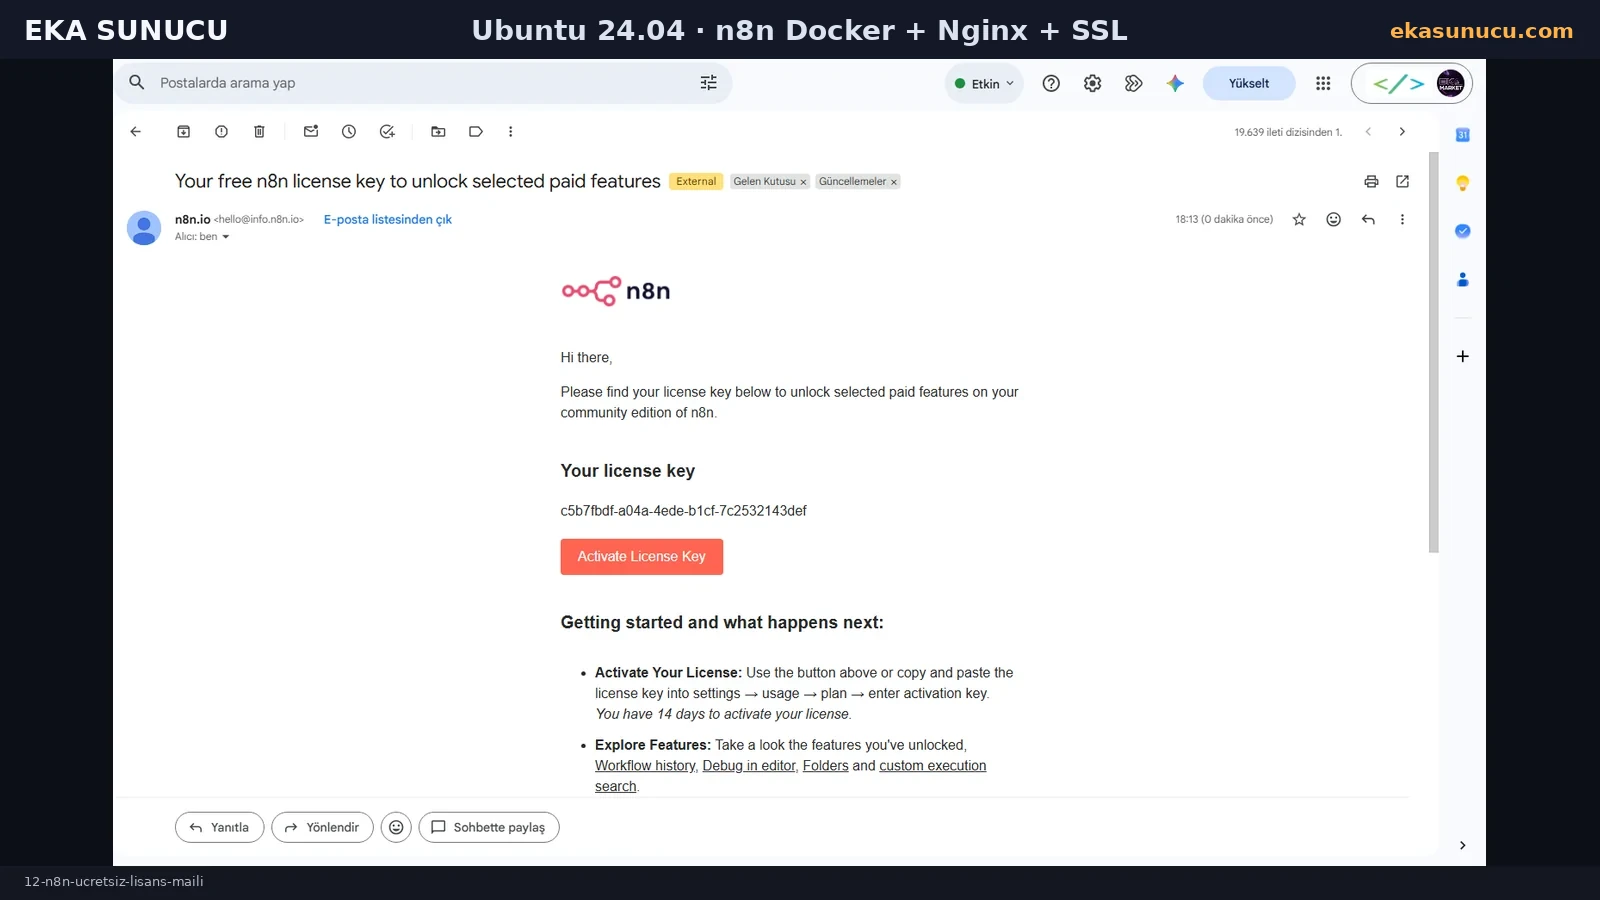Move email to a folder

438,132
